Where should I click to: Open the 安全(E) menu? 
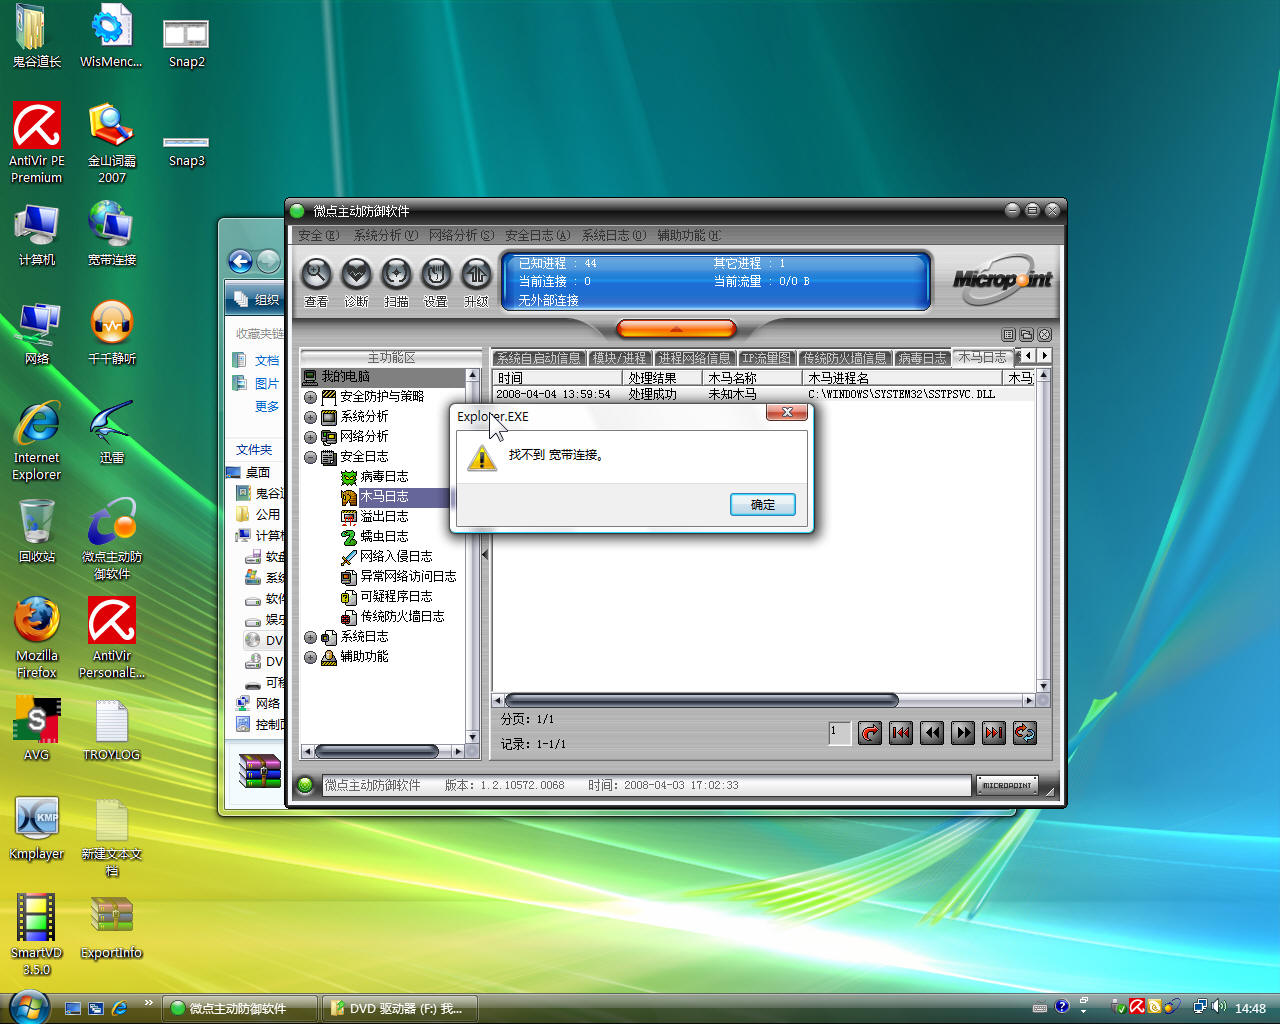[x=318, y=235]
